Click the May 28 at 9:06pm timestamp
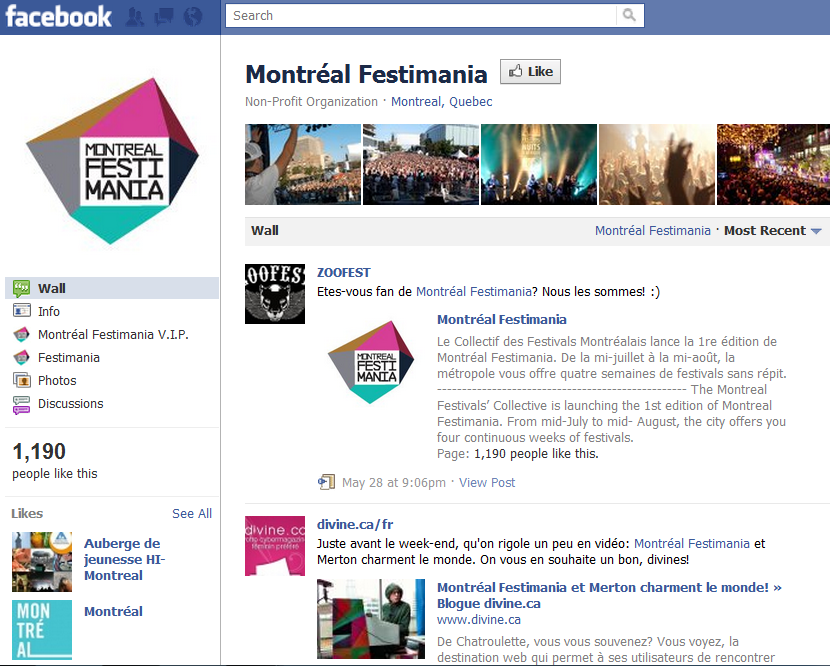This screenshot has height=666, width=830. click(x=394, y=482)
